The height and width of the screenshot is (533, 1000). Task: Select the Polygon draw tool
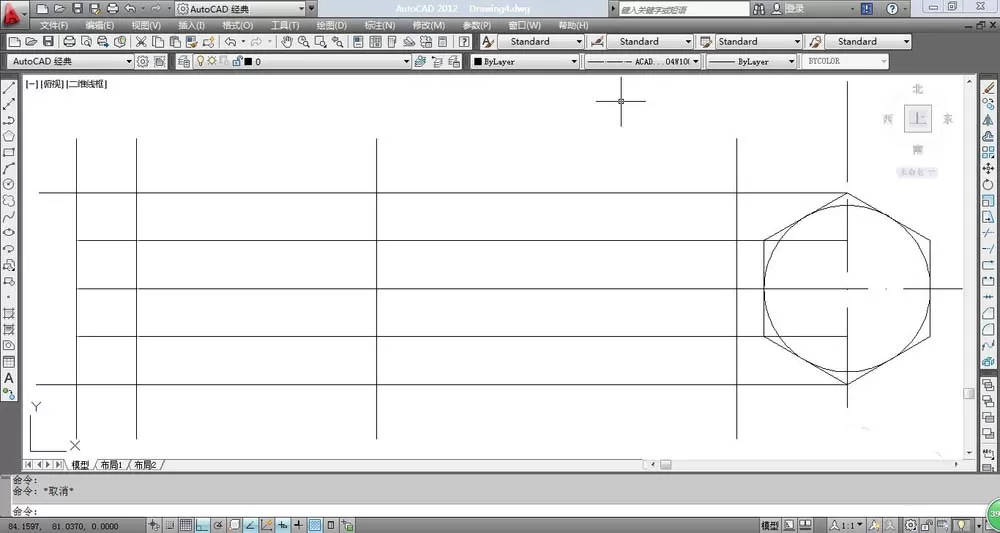coord(9,136)
